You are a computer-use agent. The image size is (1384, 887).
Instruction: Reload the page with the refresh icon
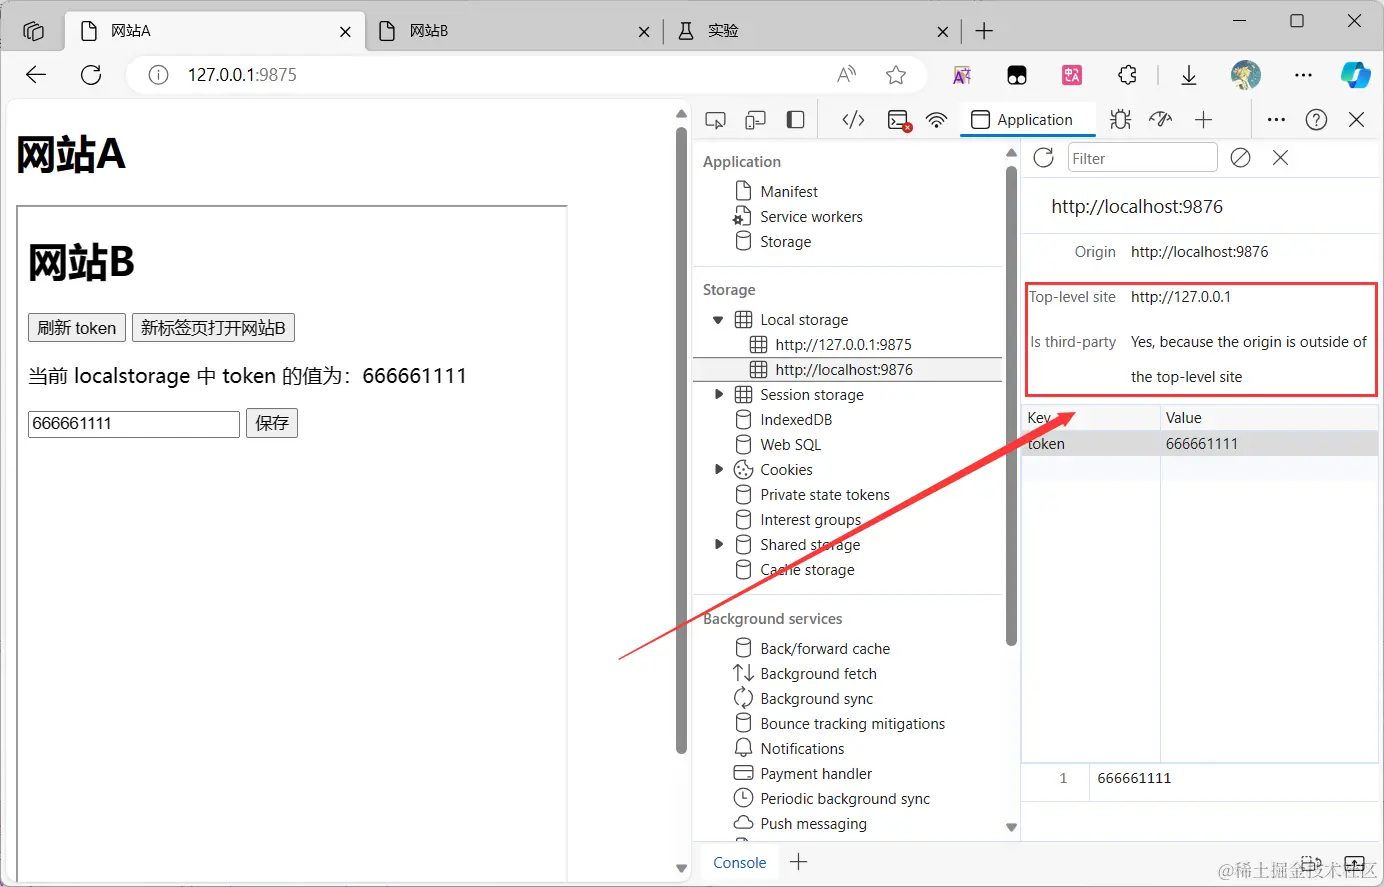pyautogui.click(x=91, y=75)
